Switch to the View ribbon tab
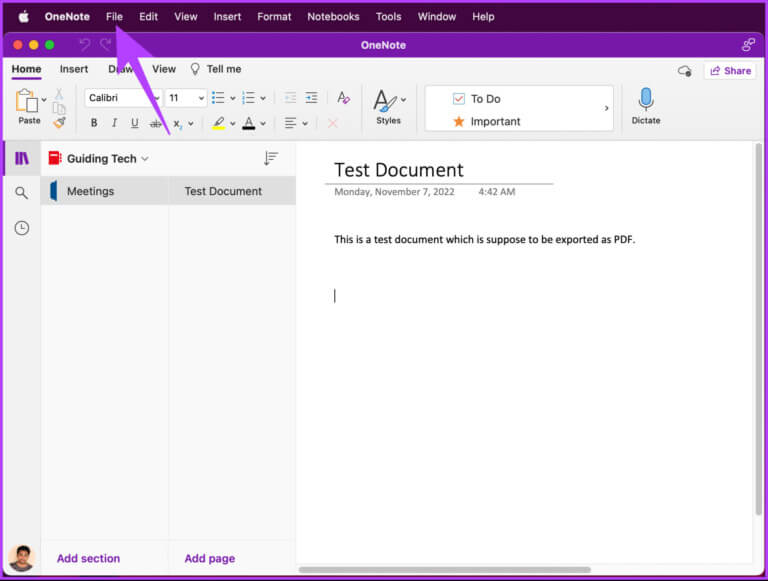The image size is (768, 581). click(x=164, y=69)
